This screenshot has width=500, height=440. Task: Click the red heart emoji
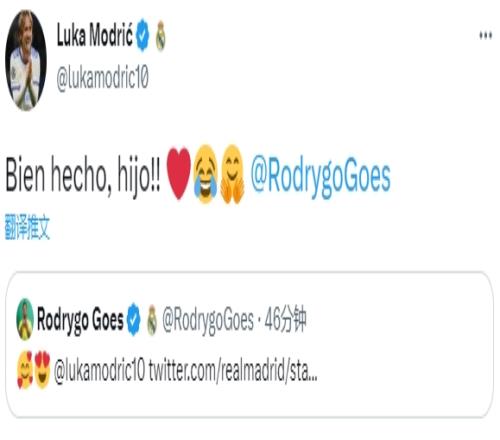tap(179, 173)
